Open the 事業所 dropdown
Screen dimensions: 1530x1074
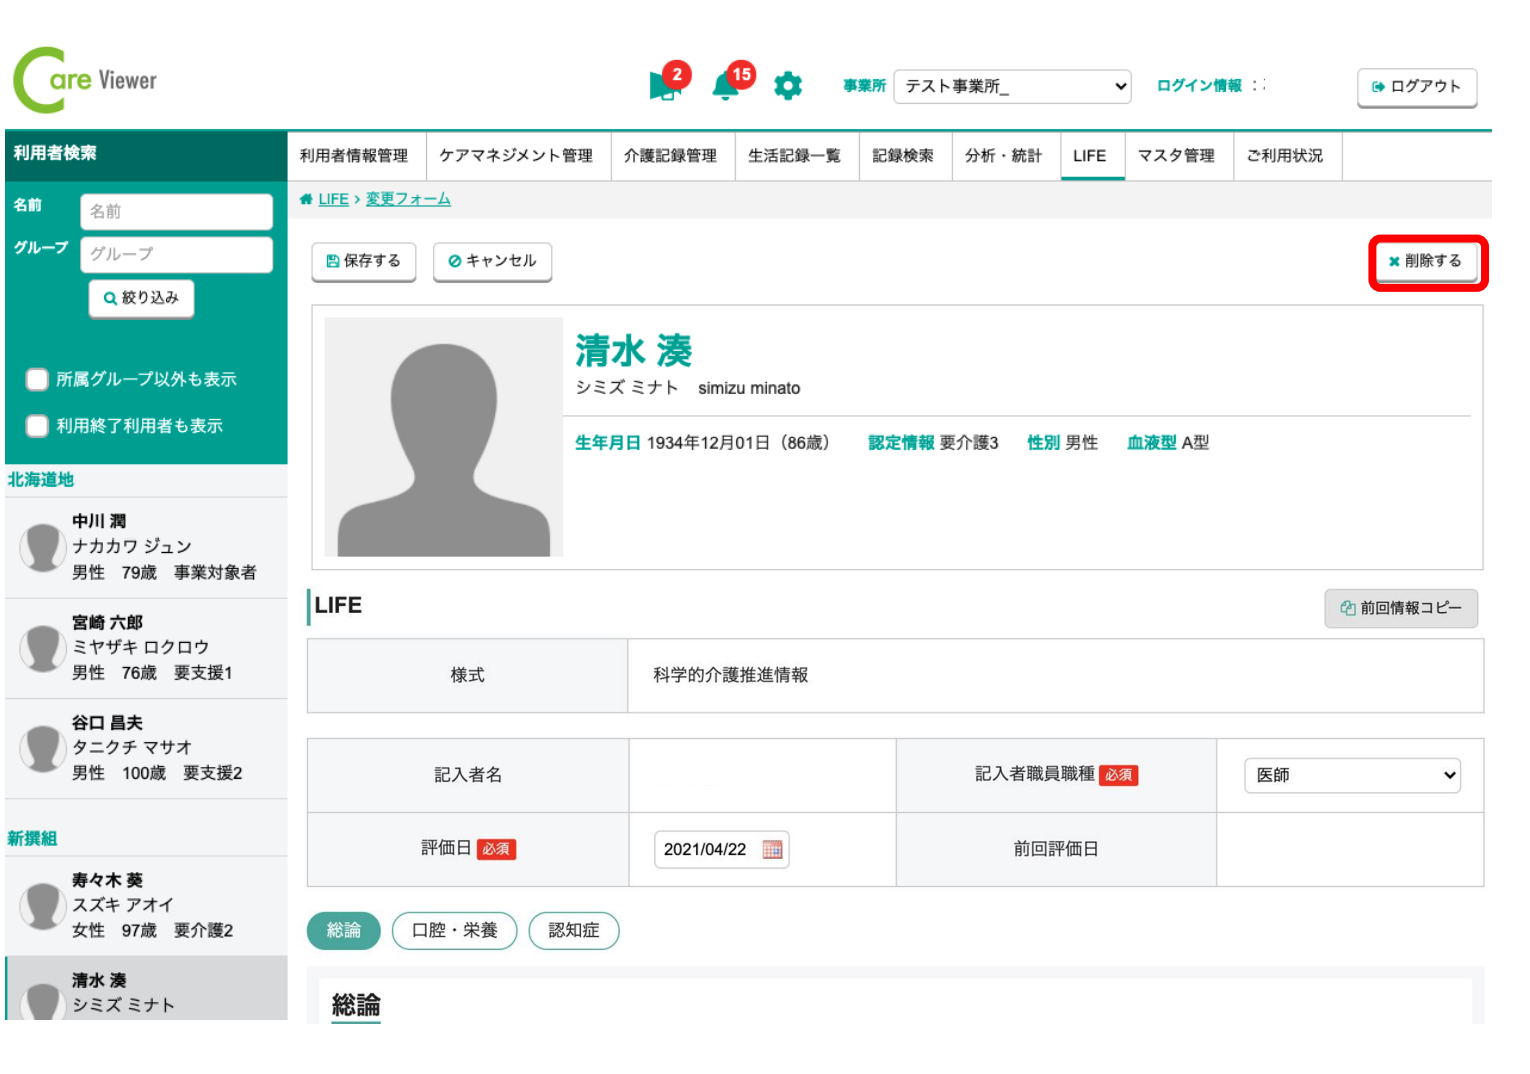click(1012, 87)
